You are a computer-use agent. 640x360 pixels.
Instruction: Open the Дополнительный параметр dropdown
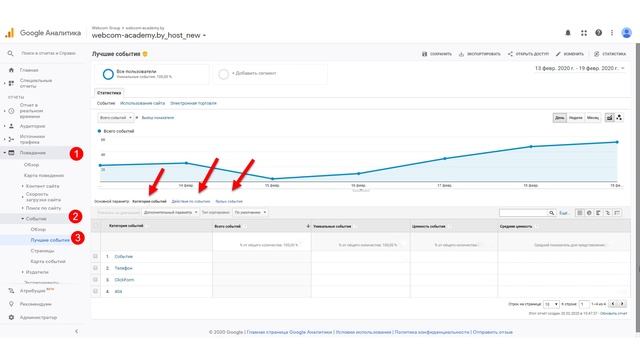(170, 212)
